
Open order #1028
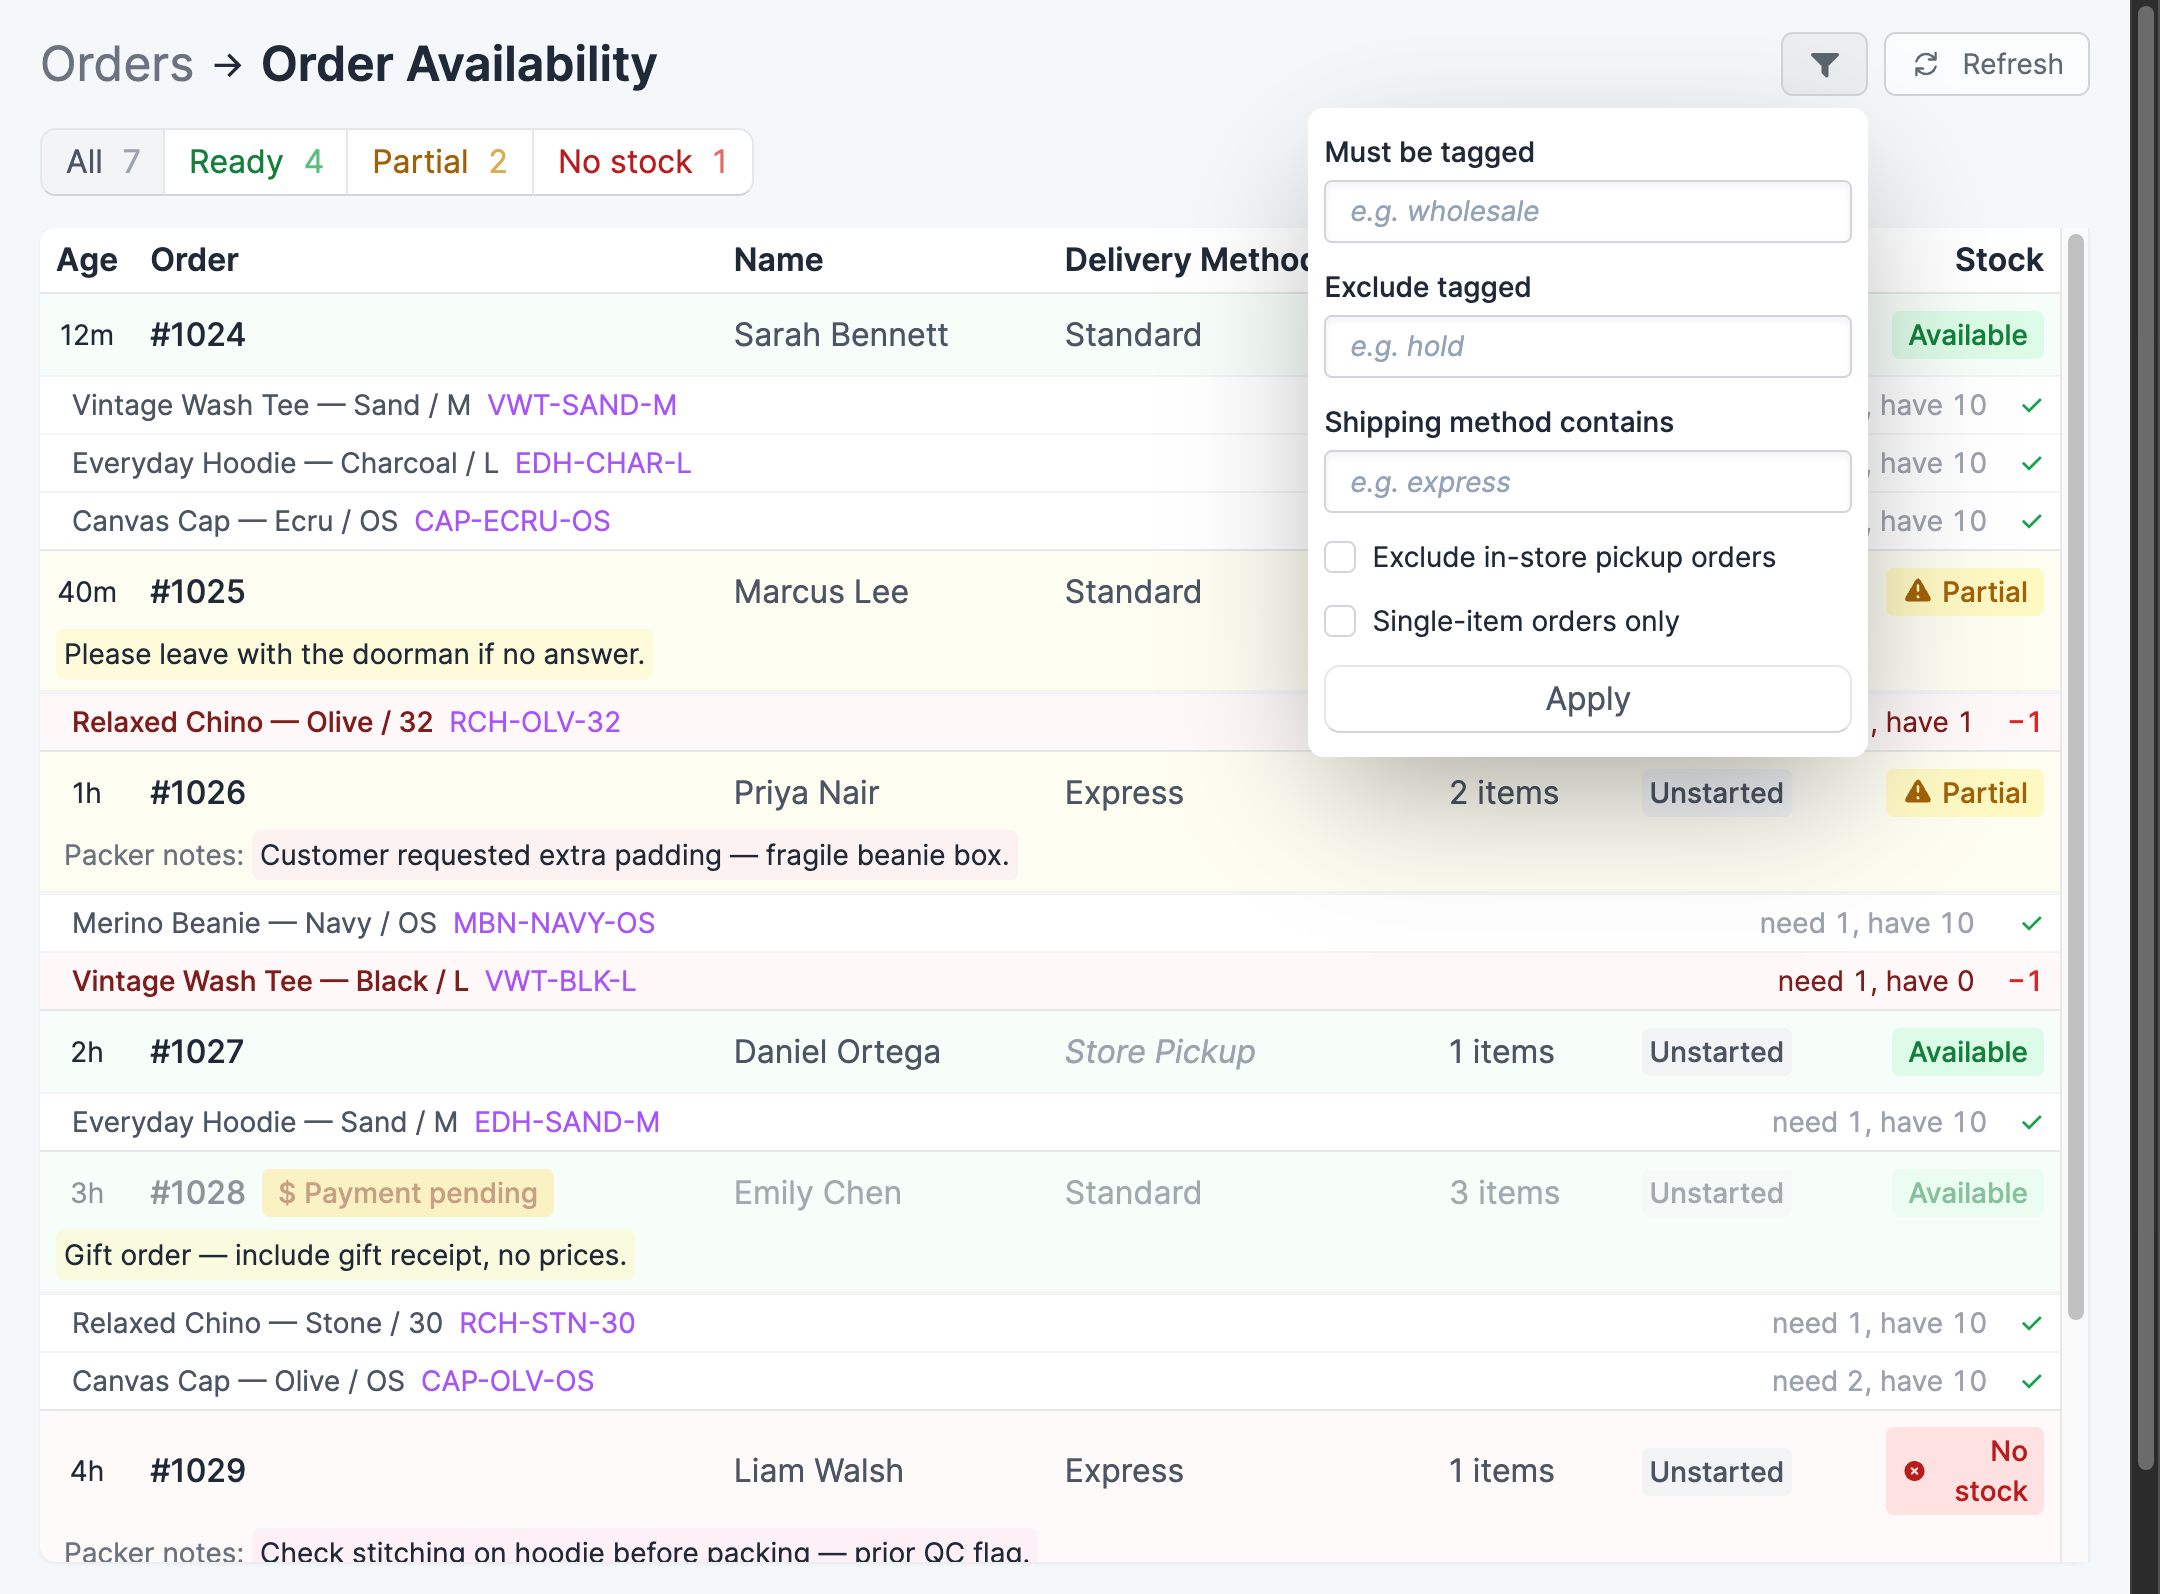click(x=198, y=1193)
